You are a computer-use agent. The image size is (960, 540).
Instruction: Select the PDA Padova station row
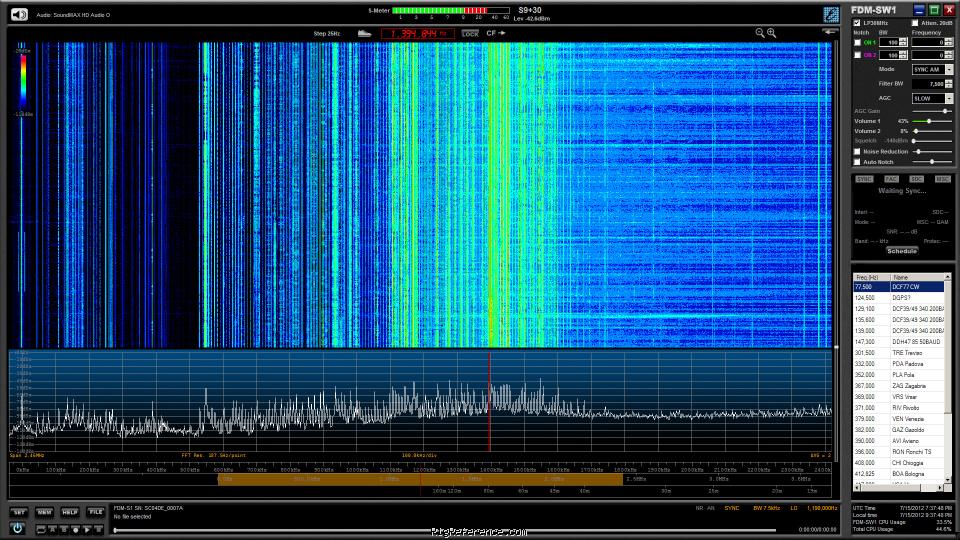click(899, 364)
